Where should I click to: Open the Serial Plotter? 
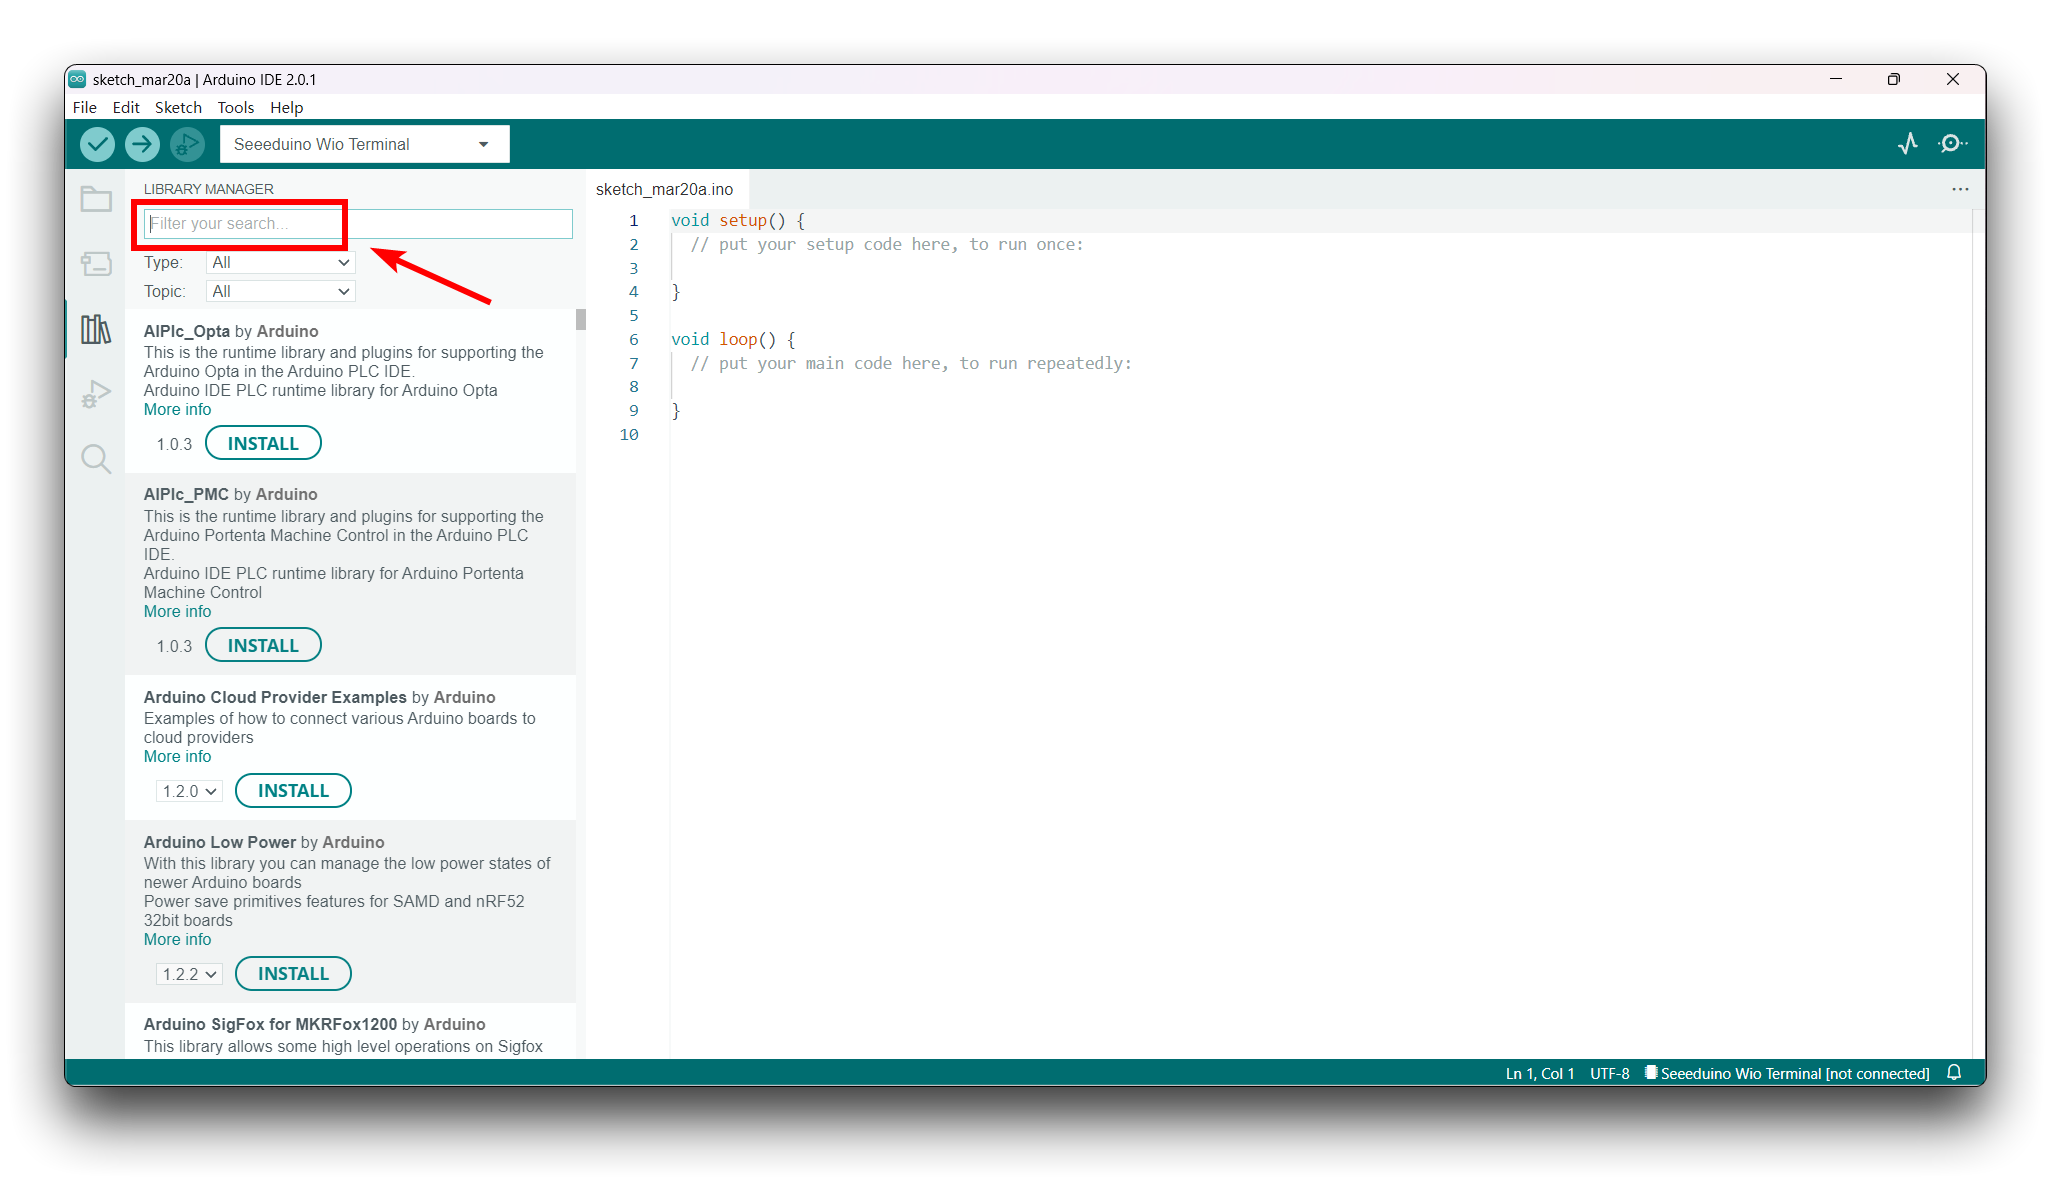click(1908, 144)
